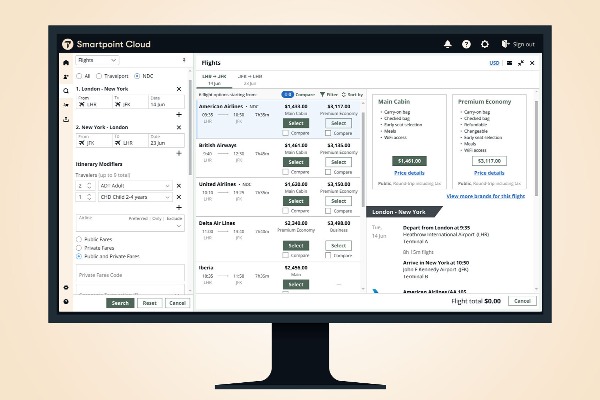
Task: Add traveler with plus icon below travelers
Action: click(x=179, y=208)
